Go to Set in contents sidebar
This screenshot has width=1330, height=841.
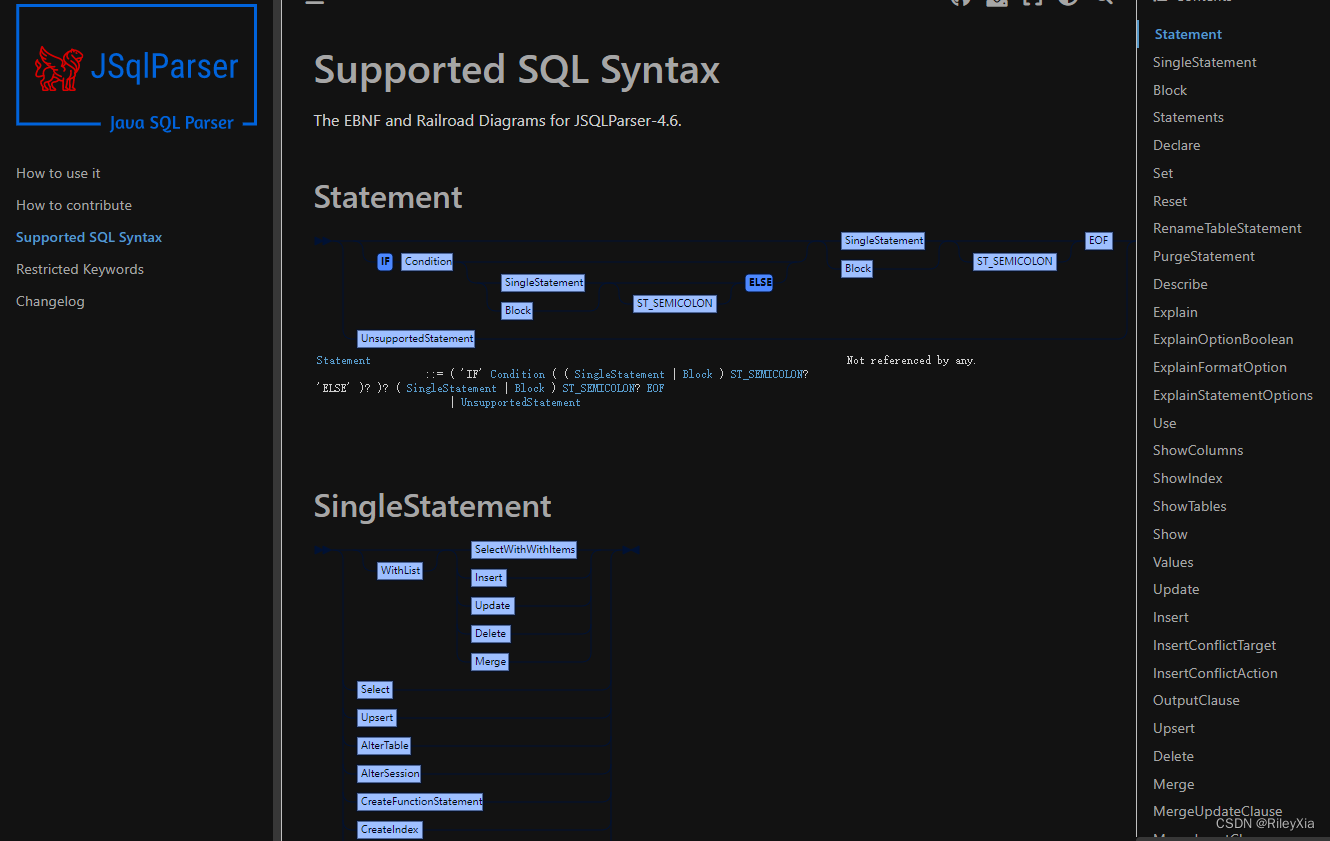click(x=1163, y=173)
